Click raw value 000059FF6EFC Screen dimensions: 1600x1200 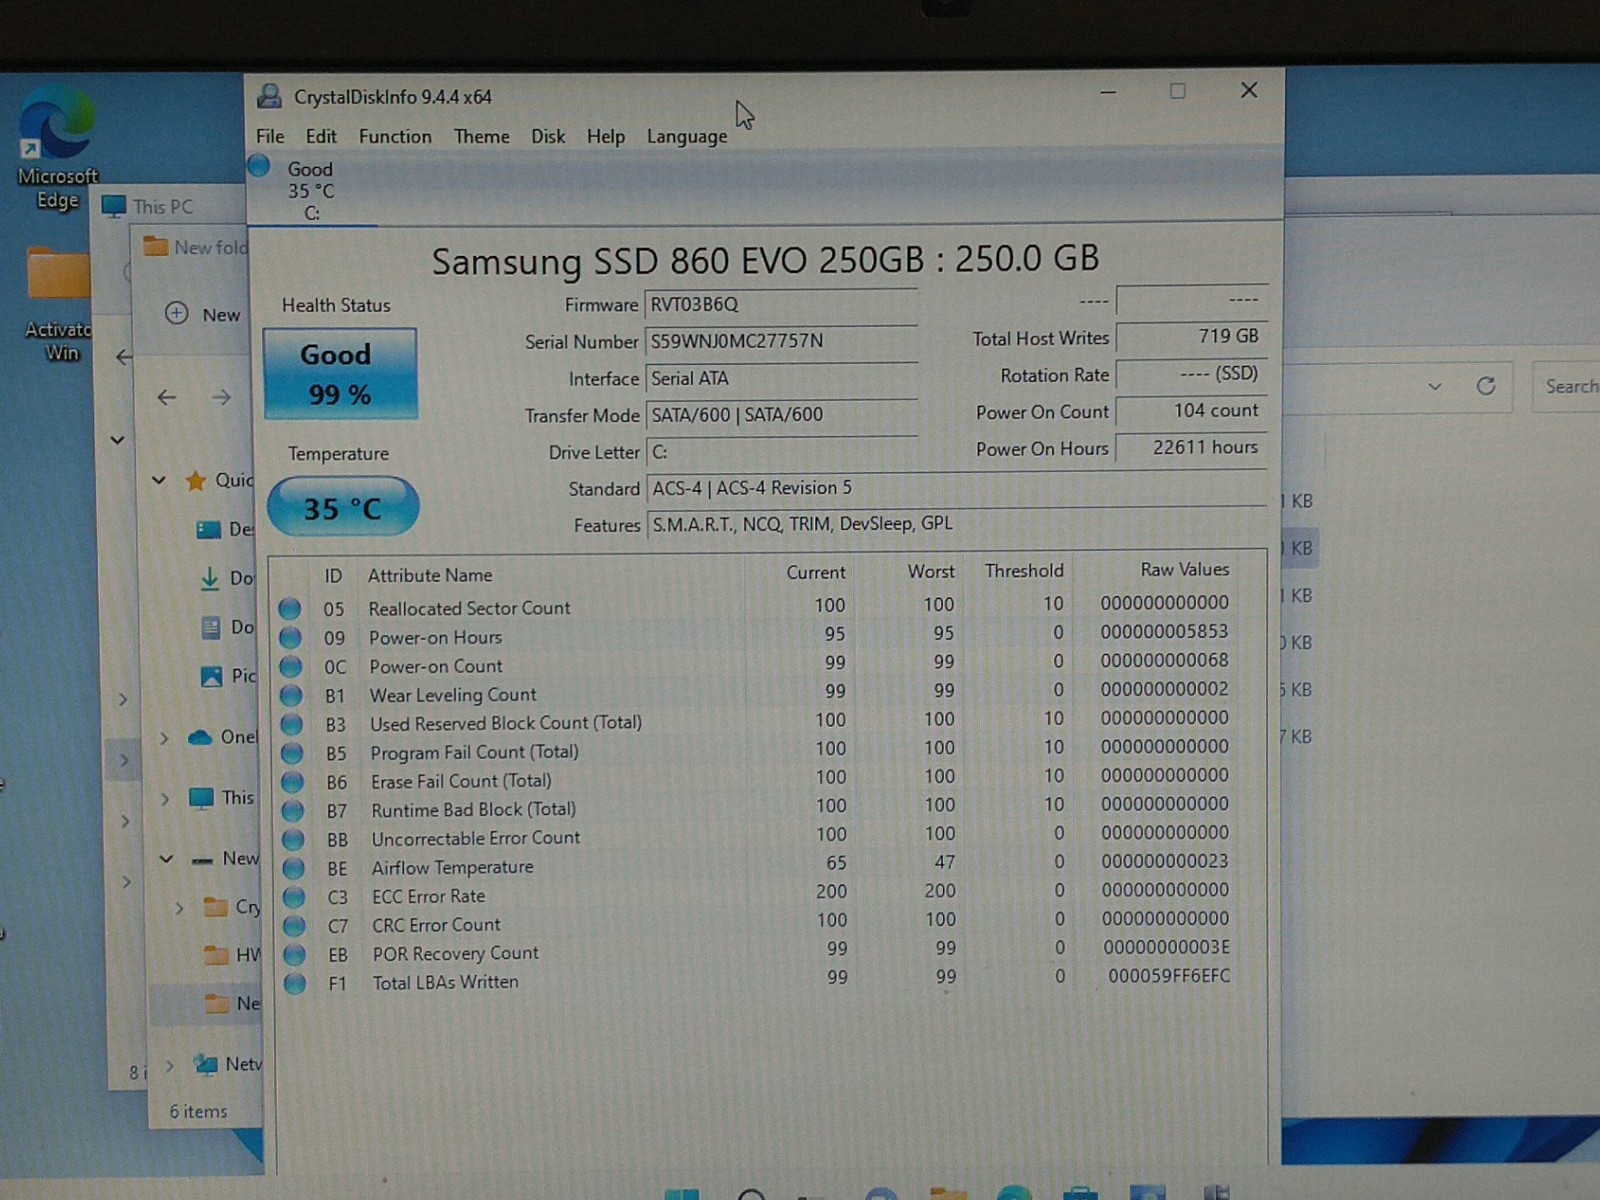[1169, 976]
